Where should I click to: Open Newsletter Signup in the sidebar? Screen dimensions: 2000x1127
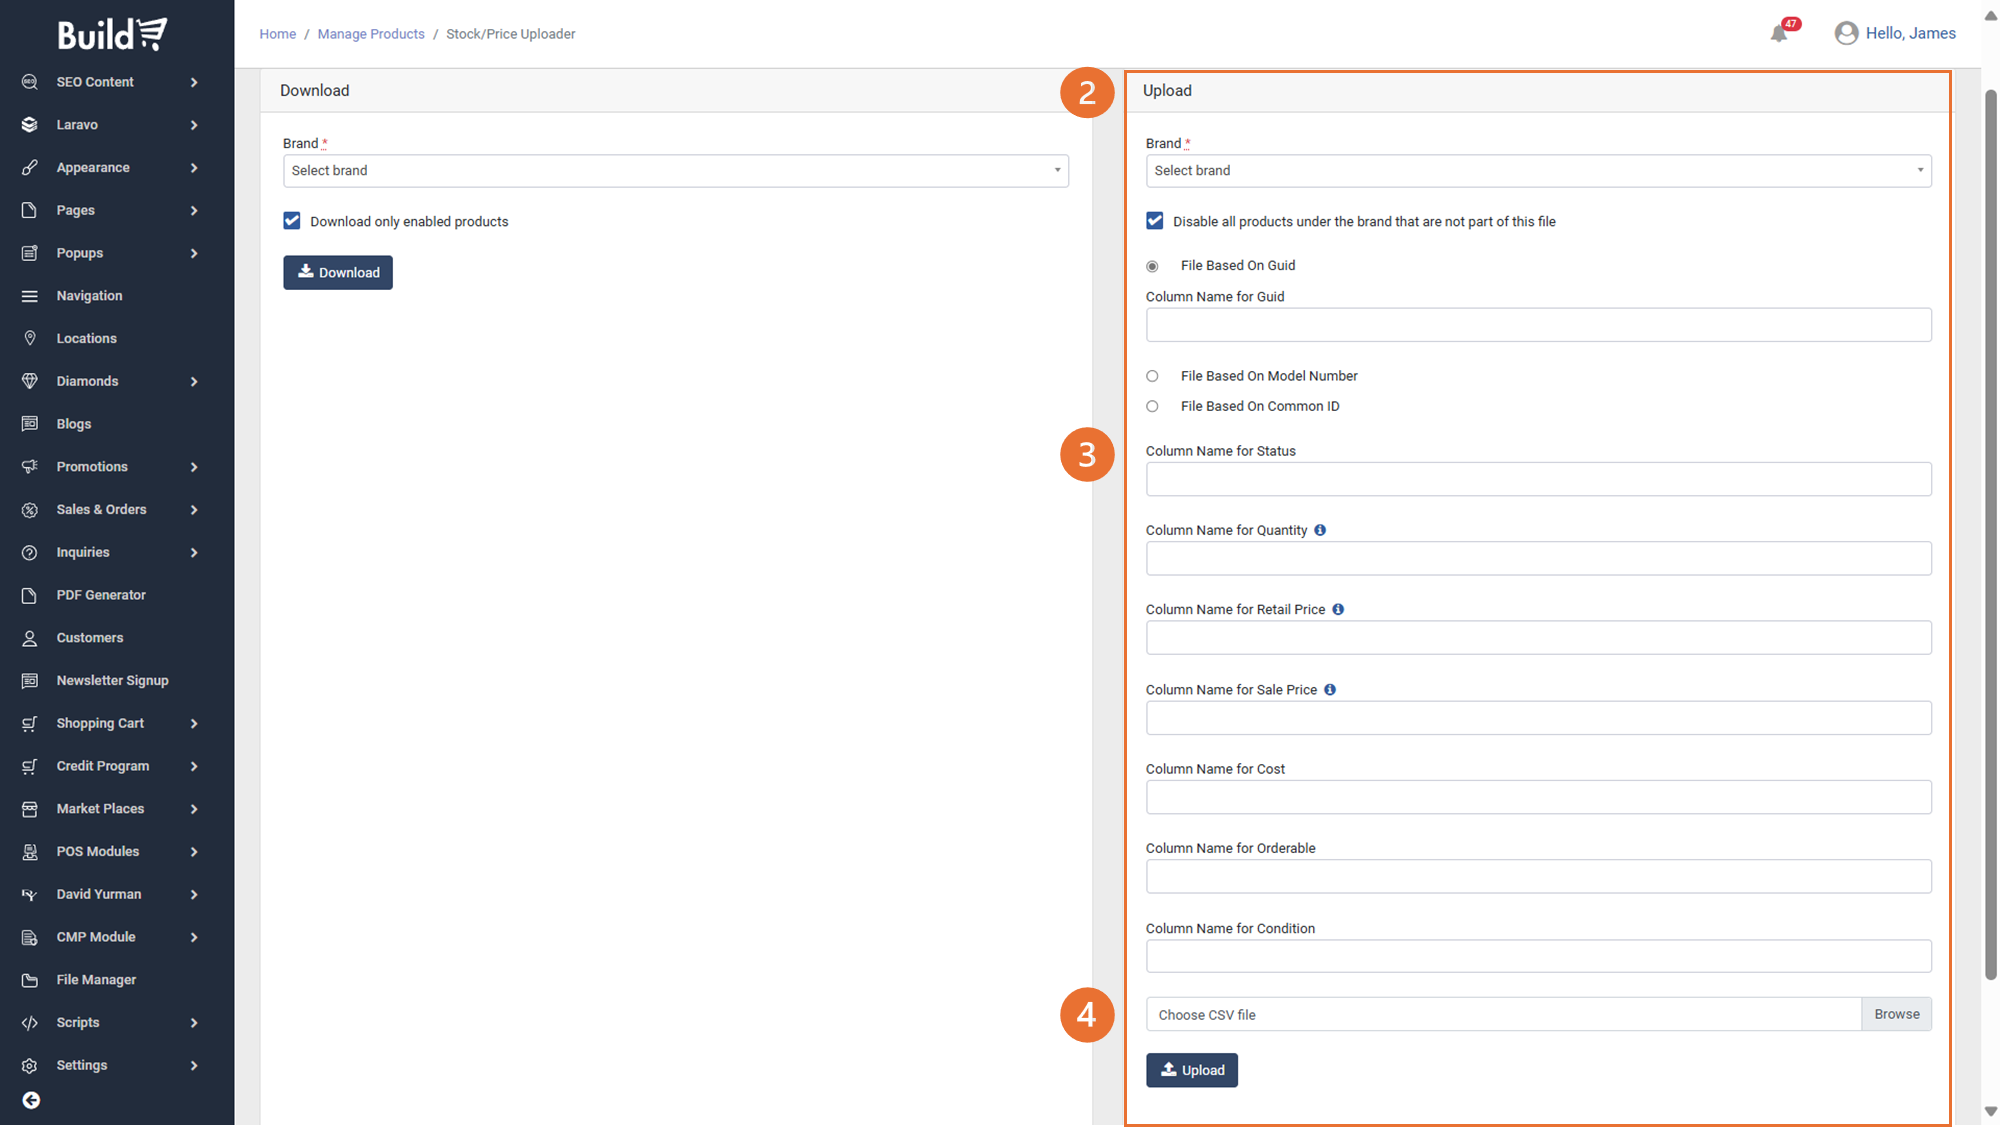click(112, 680)
